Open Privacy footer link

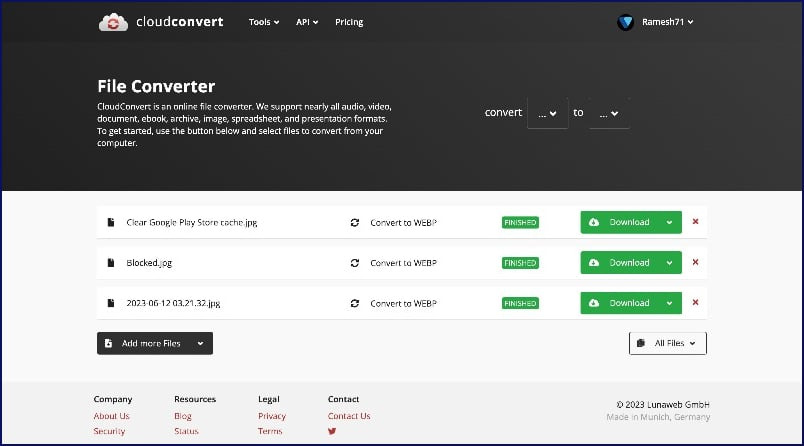click(x=272, y=416)
